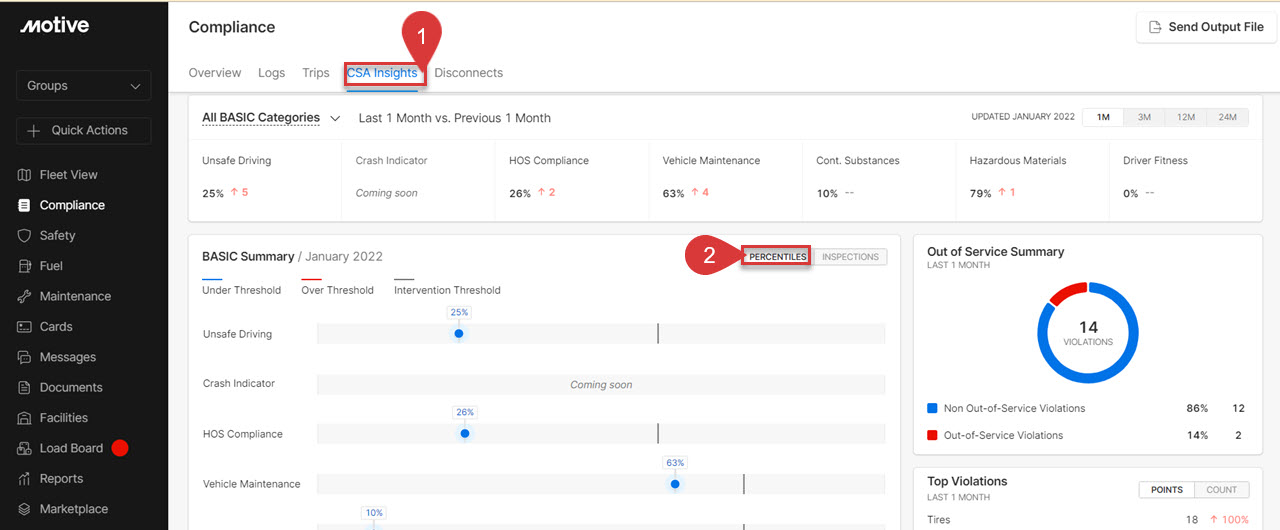Select the 1M time range
Viewport: 1280px width, 530px height.
coord(1103,117)
